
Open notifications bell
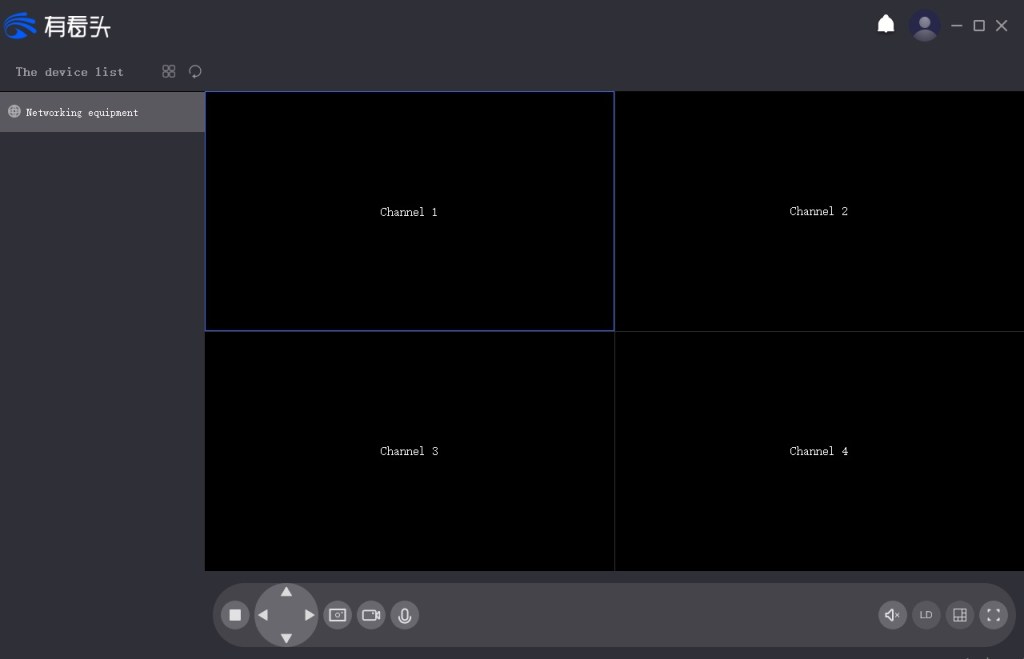pos(886,25)
